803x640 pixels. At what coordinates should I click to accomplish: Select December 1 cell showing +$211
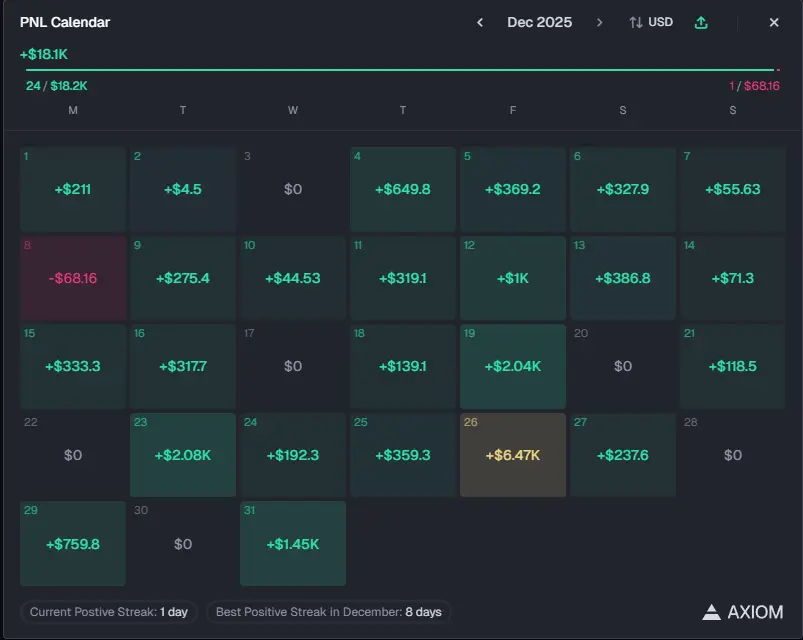(73, 189)
